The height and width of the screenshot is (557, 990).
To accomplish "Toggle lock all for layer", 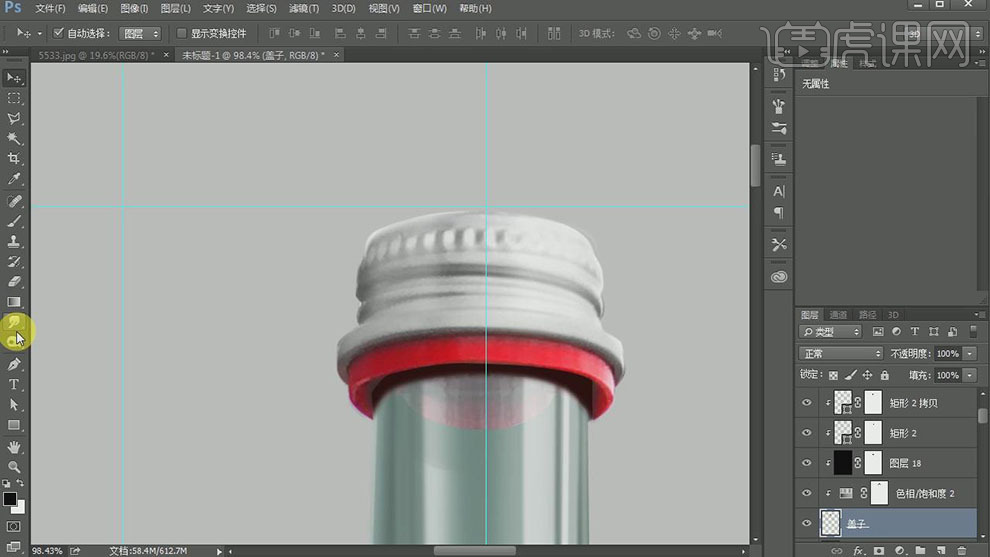I will point(885,375).
